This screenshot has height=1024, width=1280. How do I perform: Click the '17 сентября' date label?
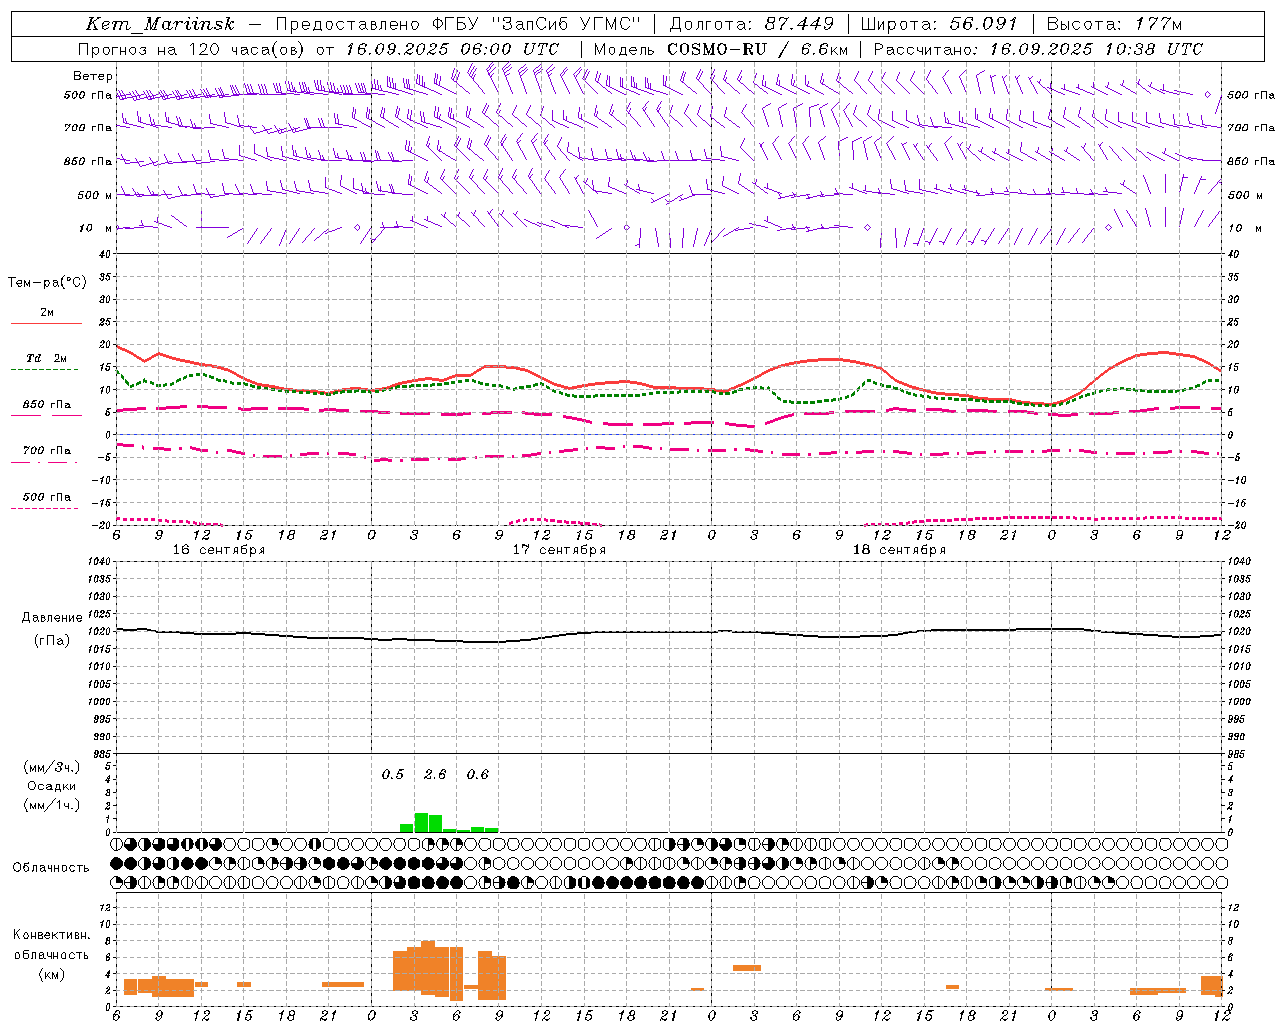pos(559,550)
